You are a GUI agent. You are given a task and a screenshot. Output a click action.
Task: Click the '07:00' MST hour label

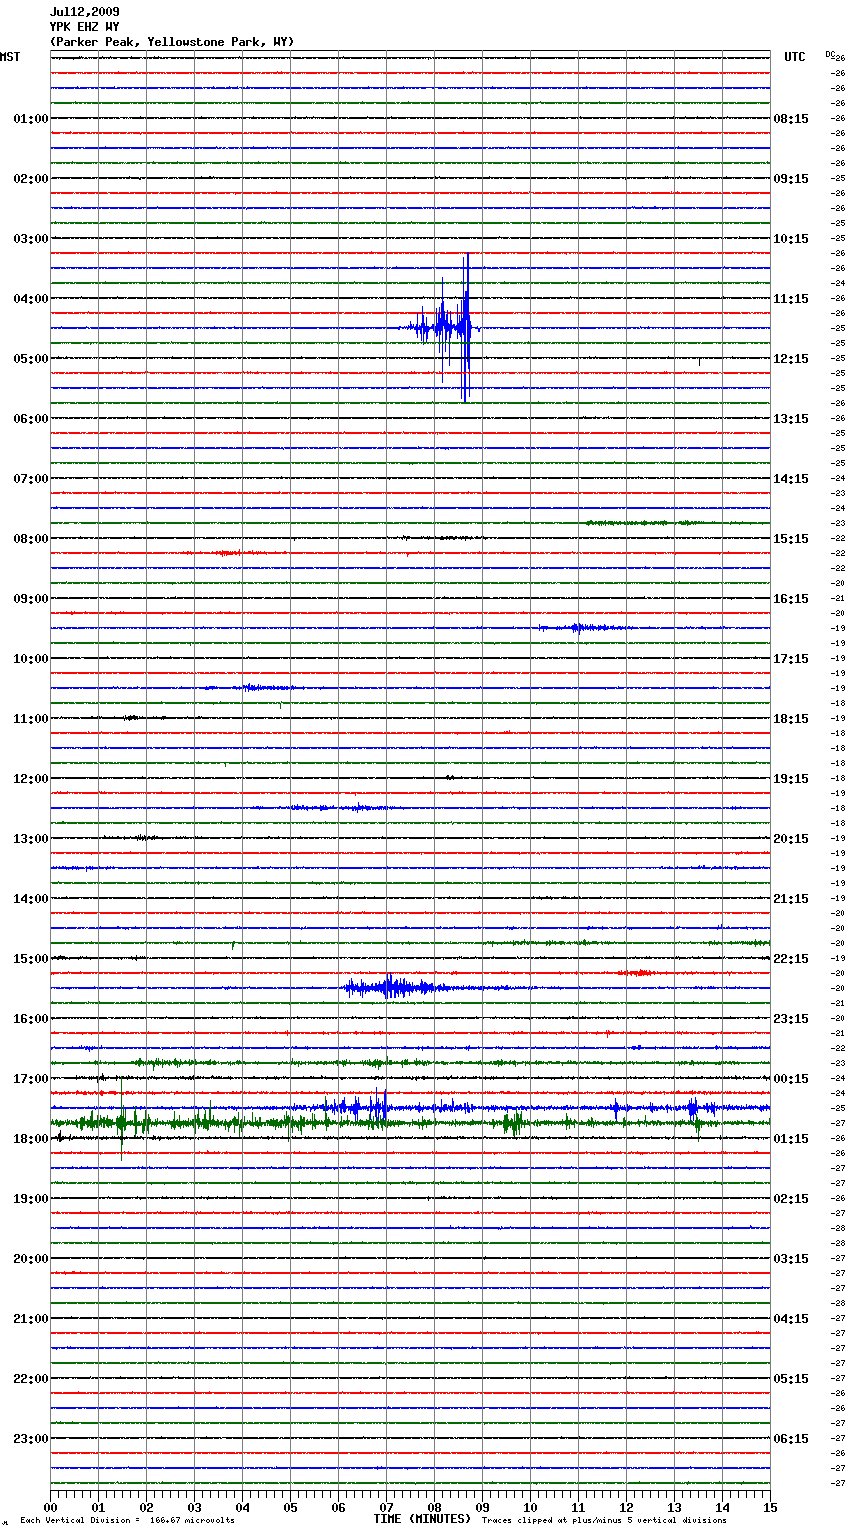pyautogui.click(x=31, y=479)
